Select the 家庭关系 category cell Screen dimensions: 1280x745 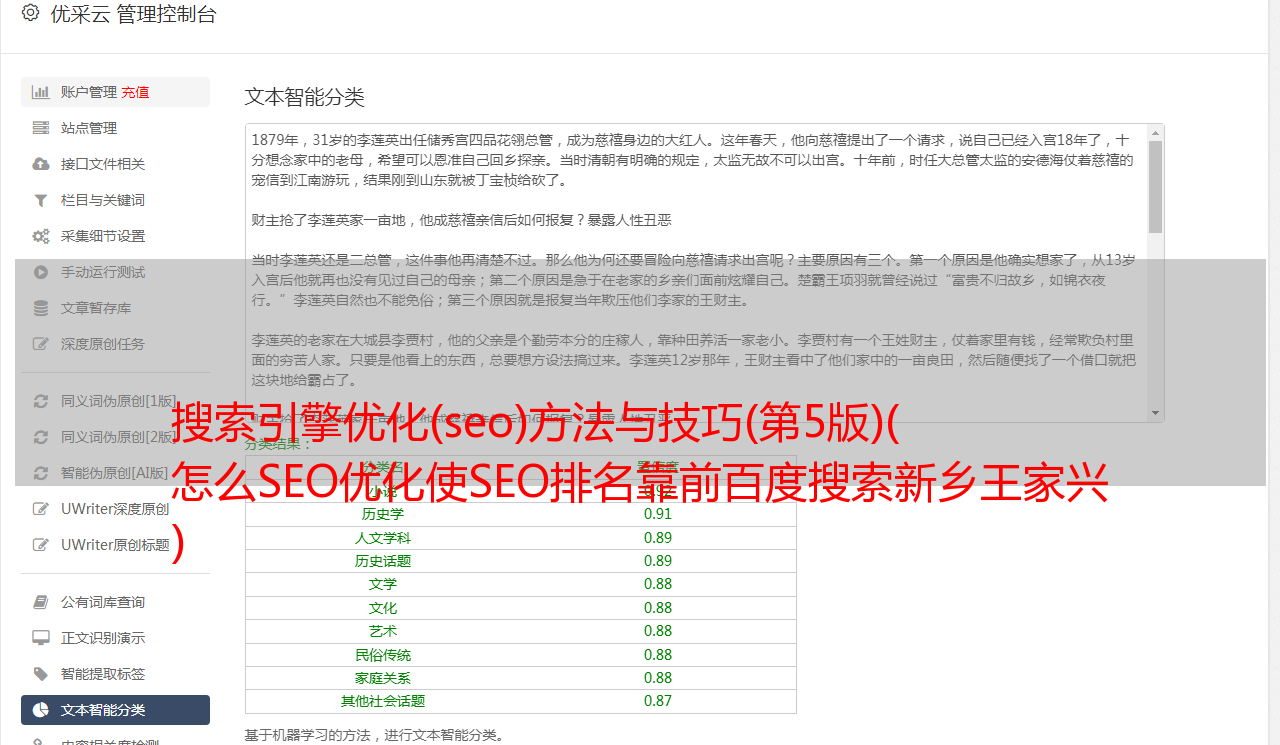383,678
